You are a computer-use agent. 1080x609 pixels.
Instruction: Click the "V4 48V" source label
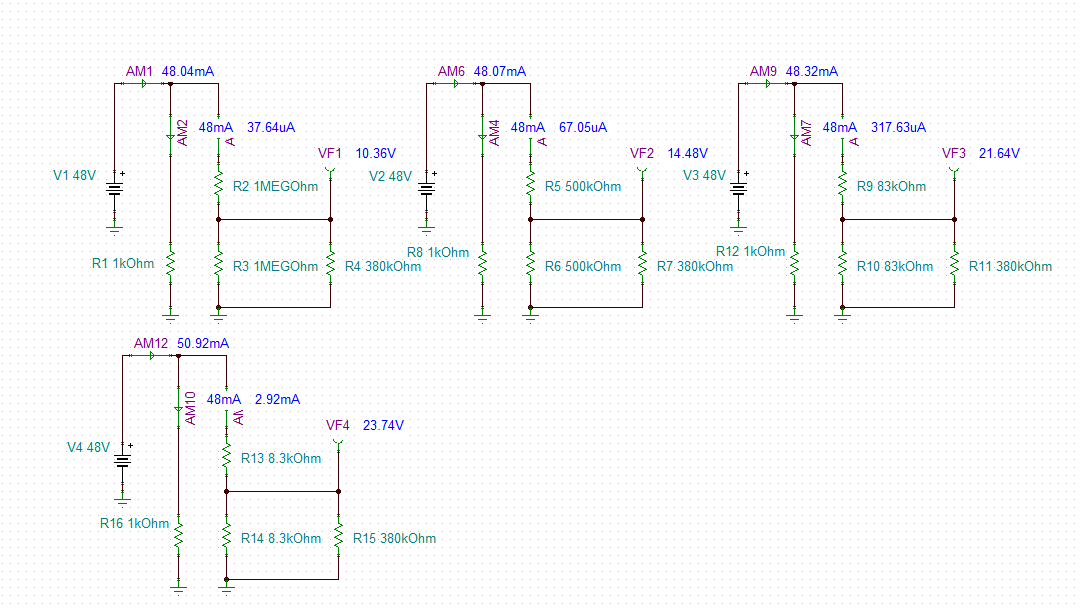pos(88,448)
